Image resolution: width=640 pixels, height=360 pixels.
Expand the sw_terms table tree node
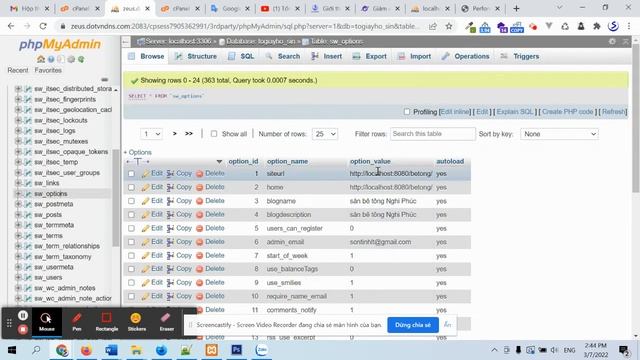(18, 236)
